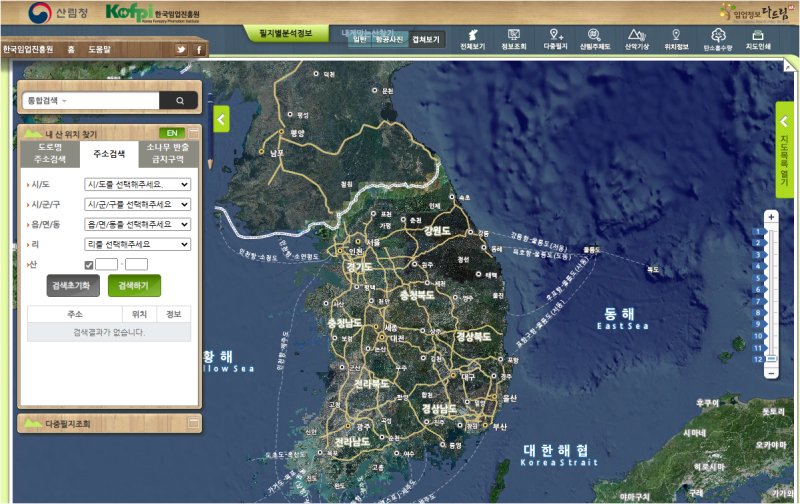The width and height of the screenshot is (800, 504).
Task: Click the 대한해협 Korea Strait label
Action: (558, 455)
